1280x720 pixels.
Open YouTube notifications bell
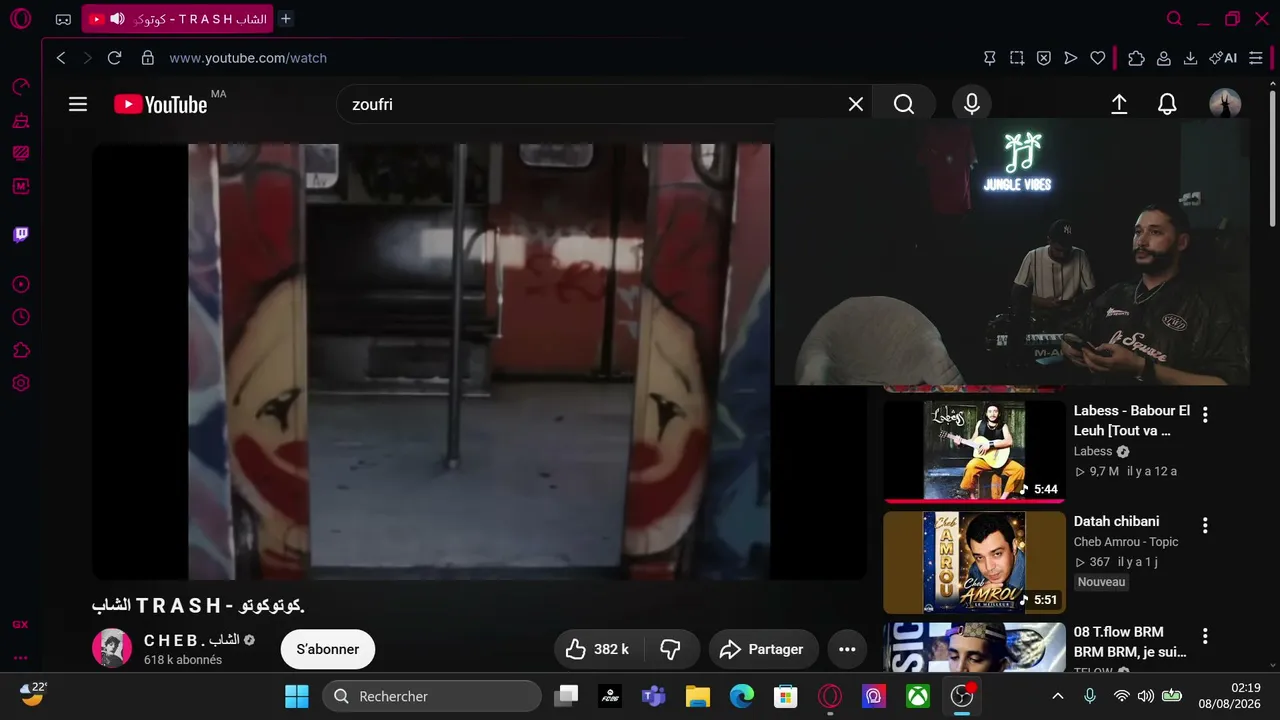pyautogui.click(x=1167, y=104)
